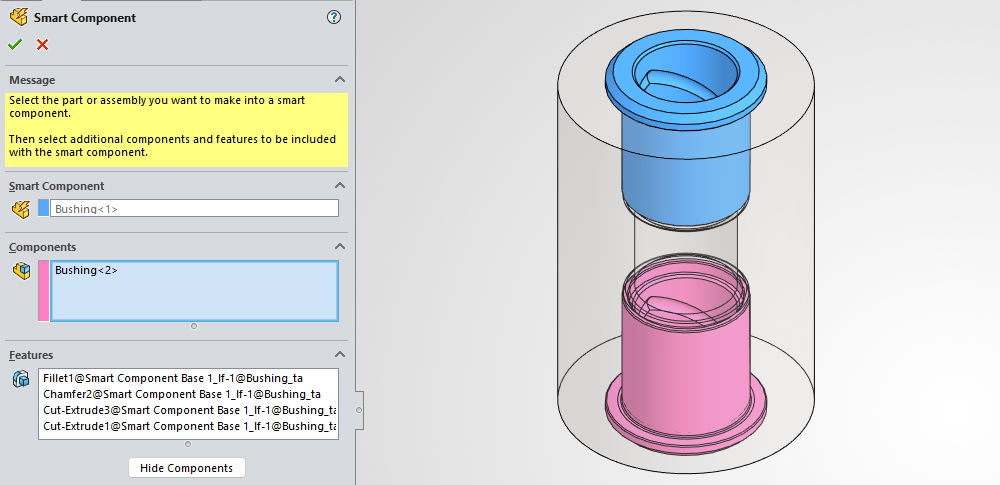
Task: Grab the Components list size handle
Action: click(194, 326)
